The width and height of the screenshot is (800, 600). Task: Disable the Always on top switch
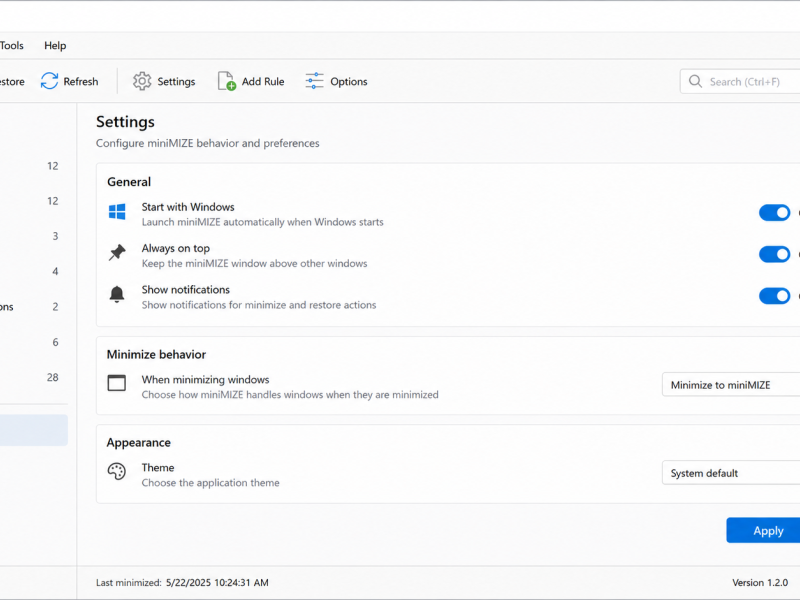click(x=774, y=254)
